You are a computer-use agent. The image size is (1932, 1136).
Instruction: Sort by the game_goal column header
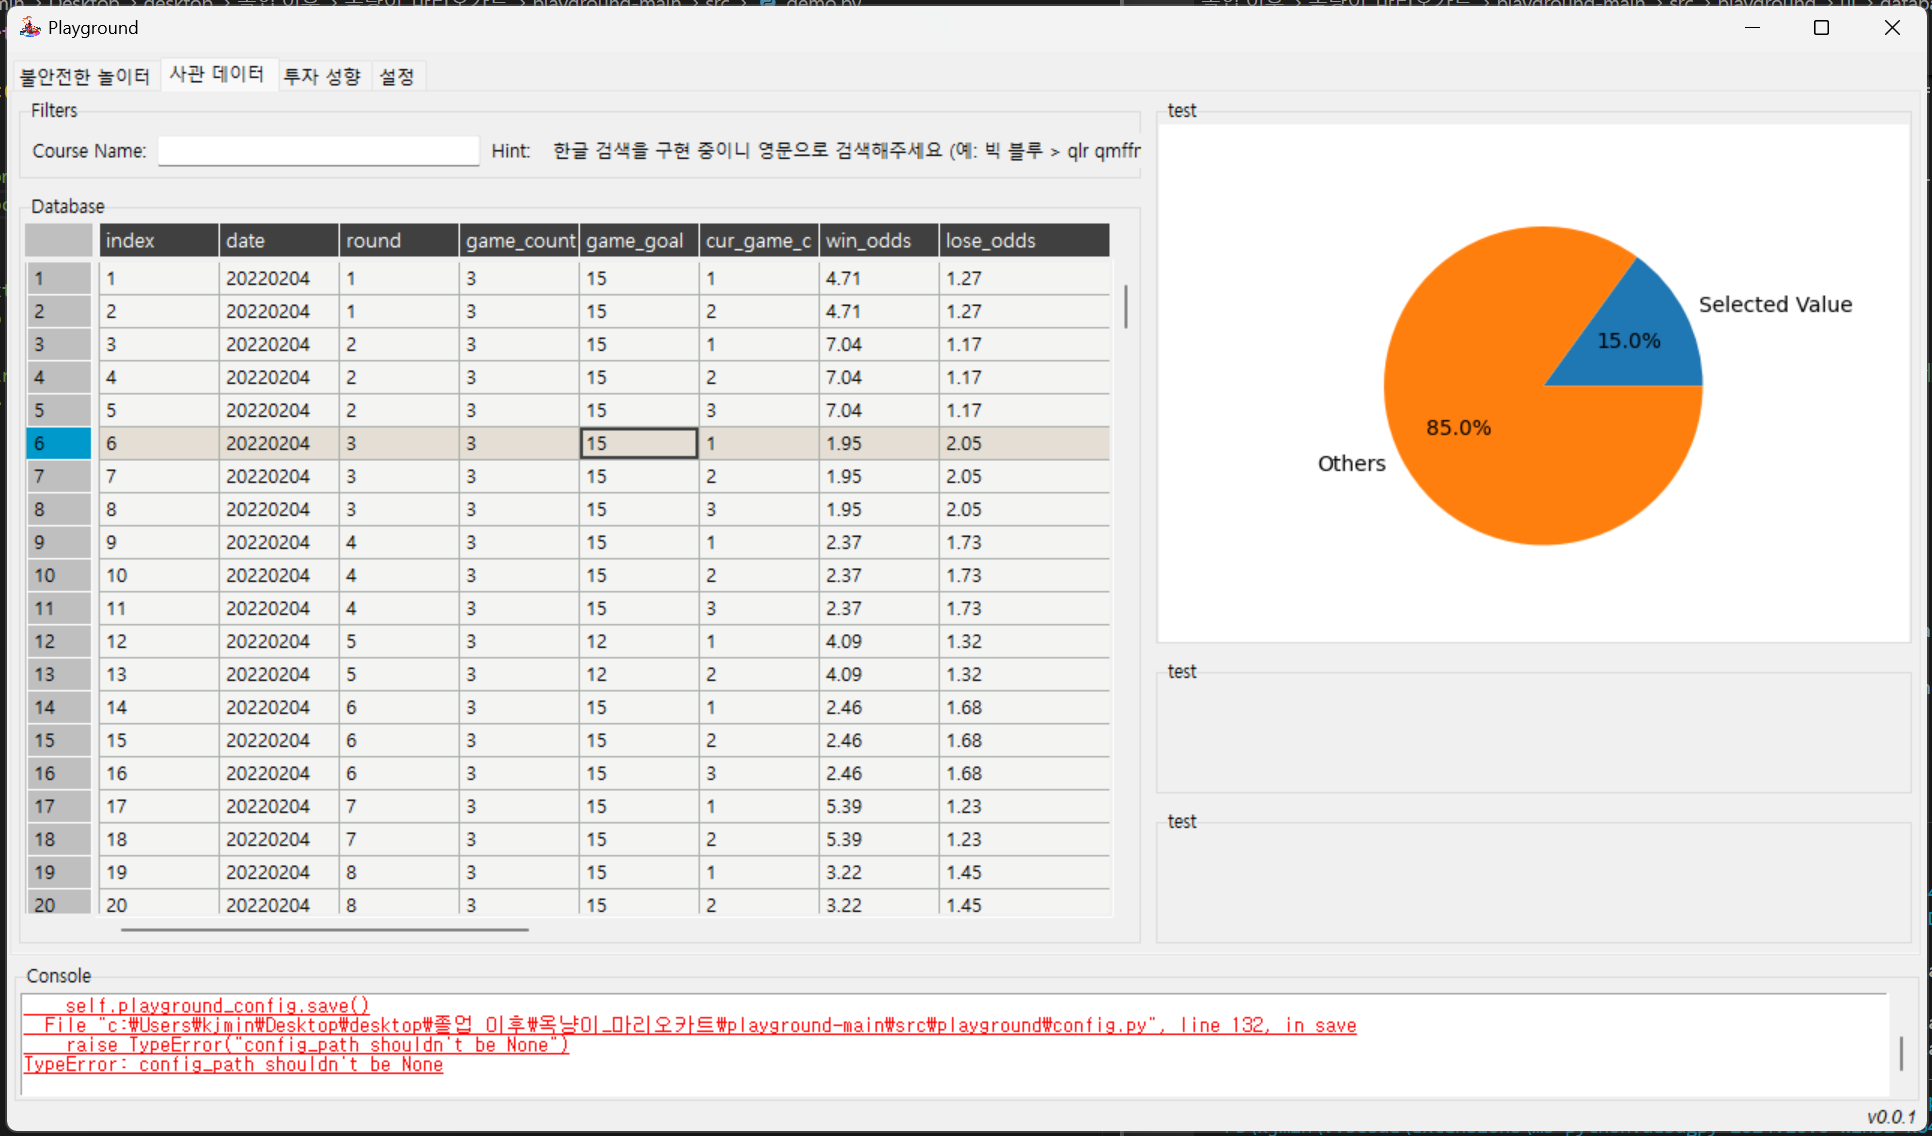[x=639, y=240]
